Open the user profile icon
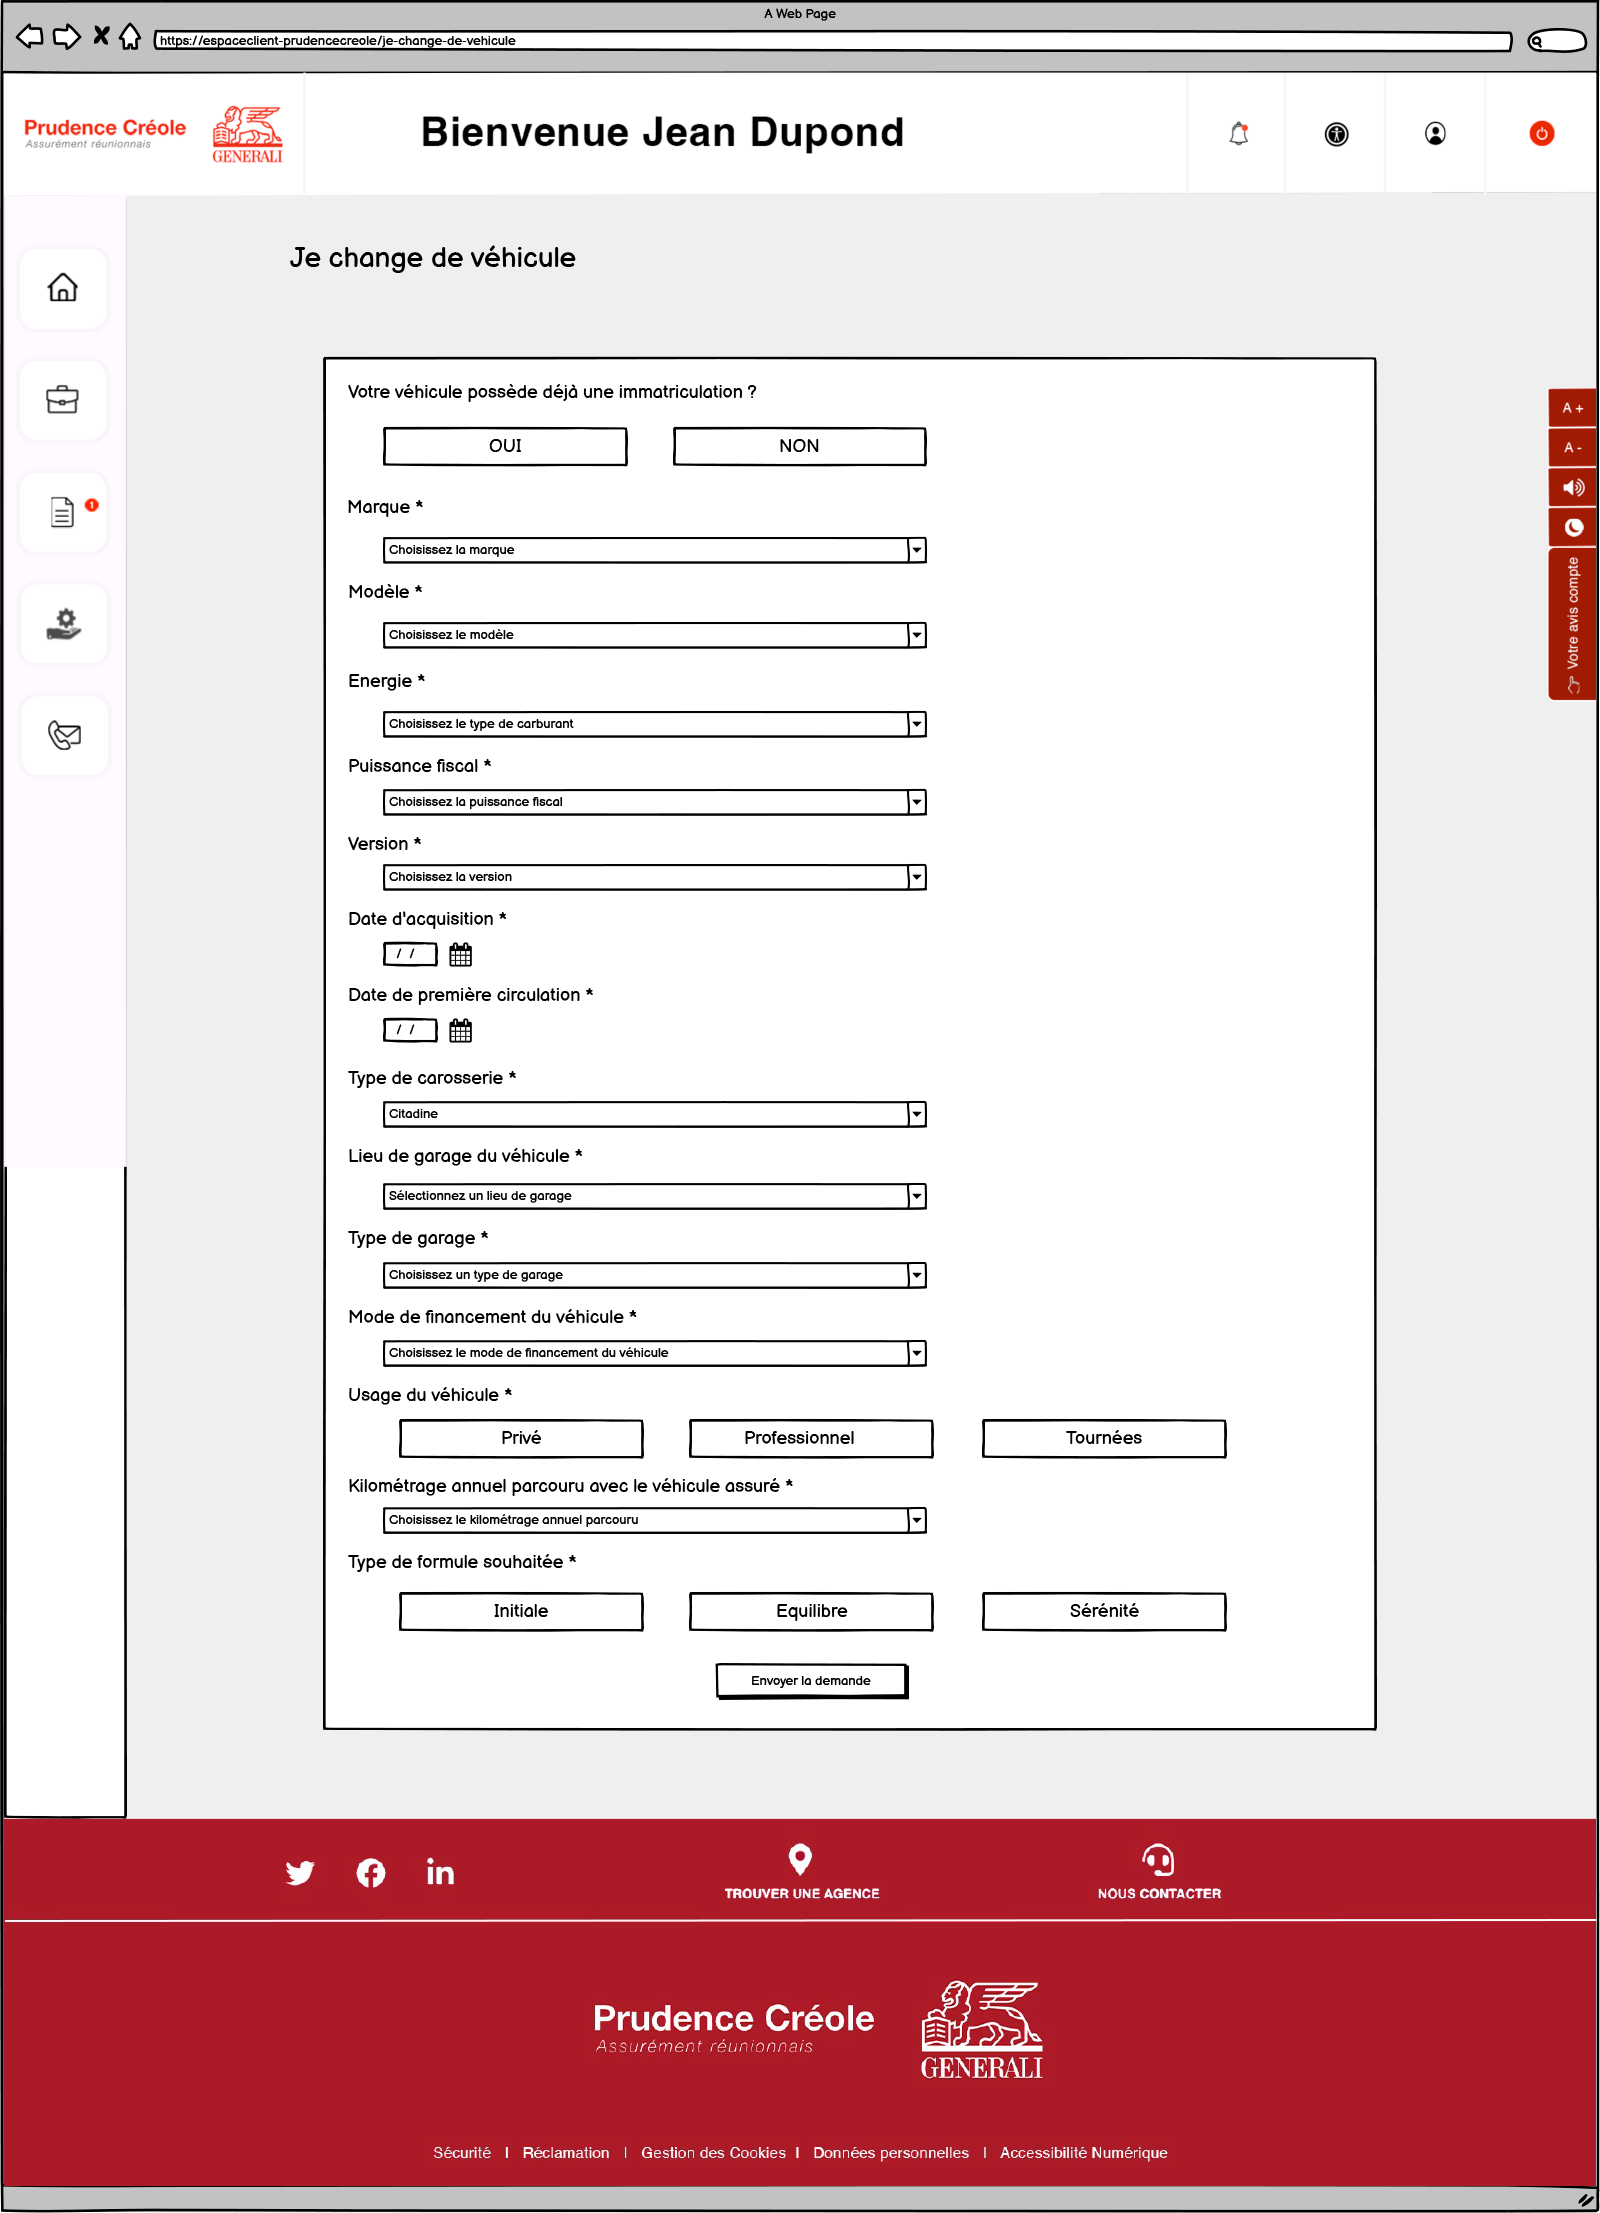 [x=1435, y=134]
